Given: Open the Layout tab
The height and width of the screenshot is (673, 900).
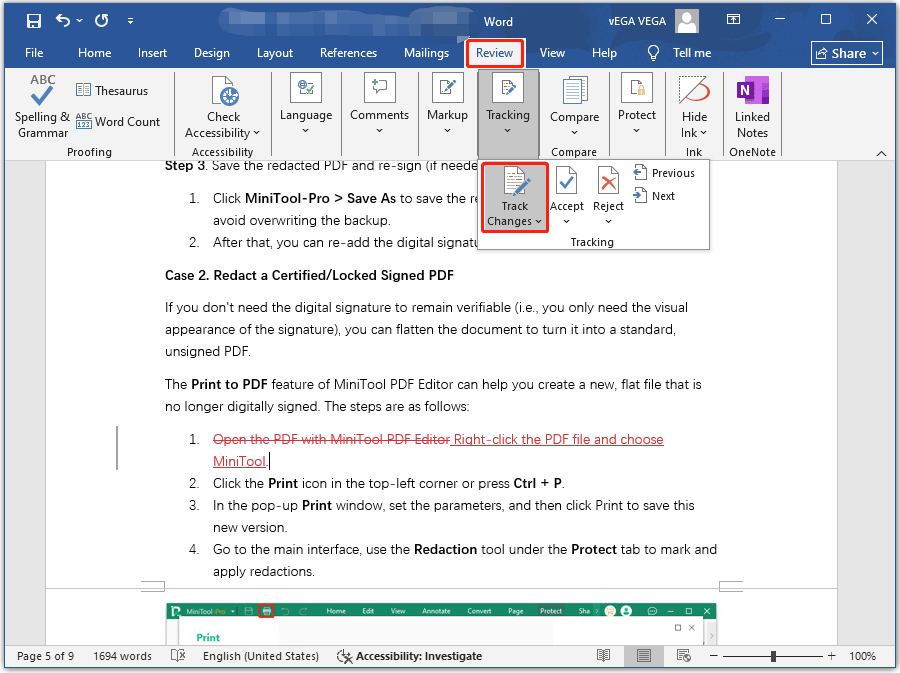Looking at the screenshot, I should coord(274,53).
